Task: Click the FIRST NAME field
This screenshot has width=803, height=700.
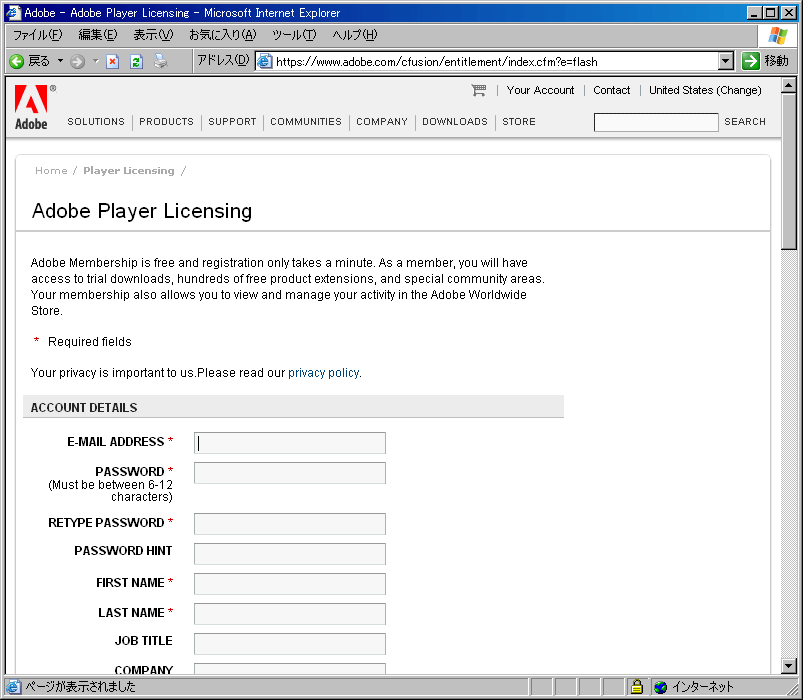Action: (290, 584)
